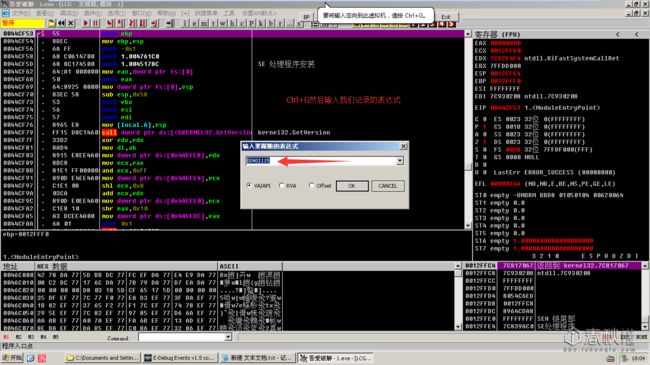The height and width of the screenshot is (365, 650).
Task: Show Patches with 'P' button
Action: click(251, 23)
